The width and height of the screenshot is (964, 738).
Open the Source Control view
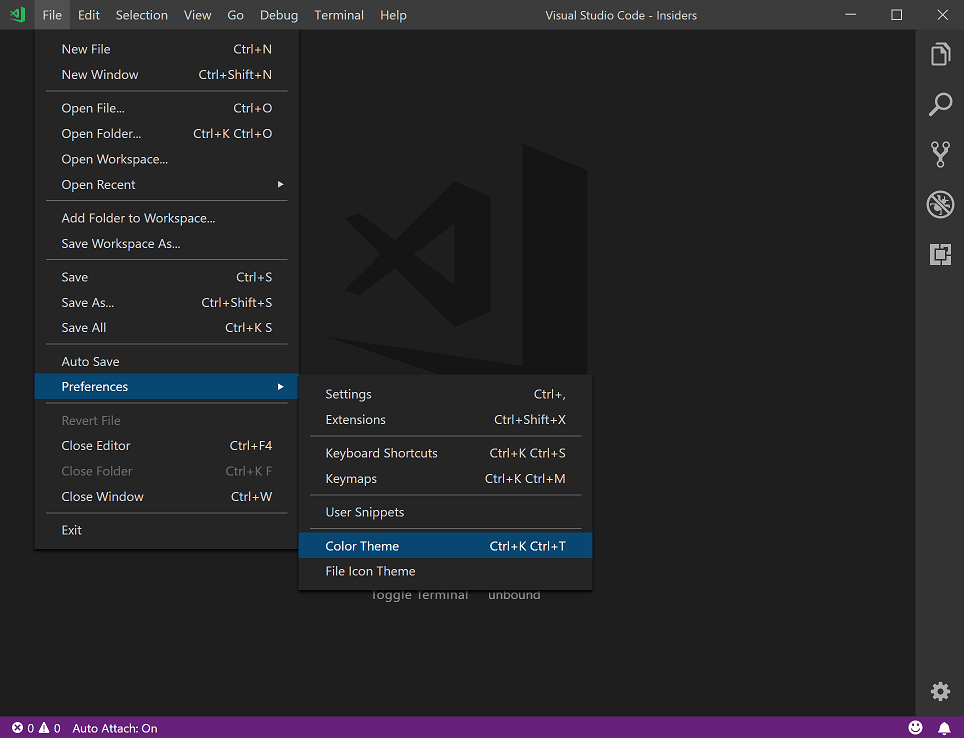point(940,154)
